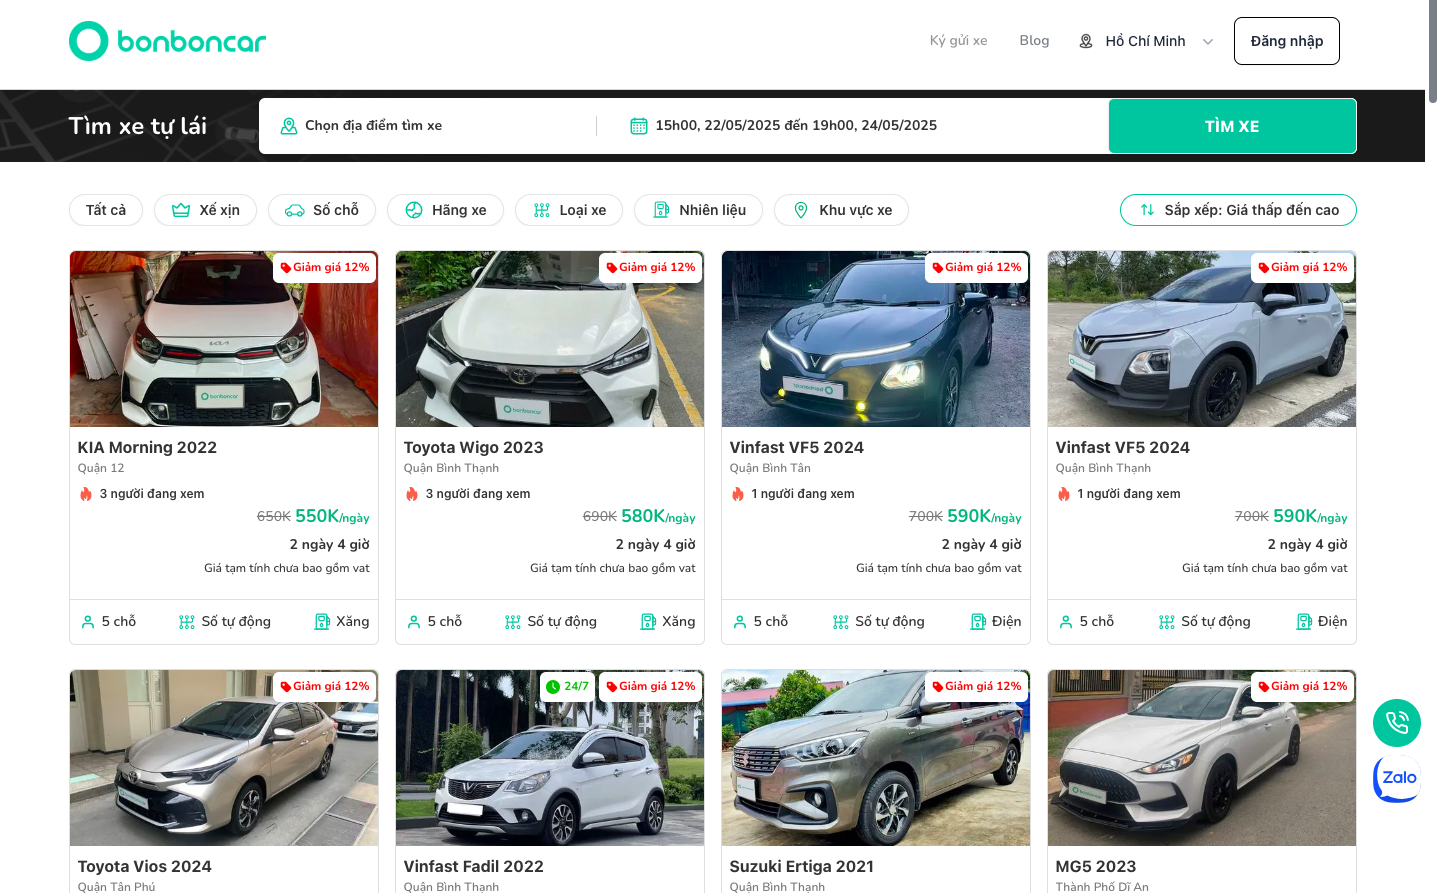Click the charging icon beside Điện on VF5 Bình Thạnh
1440x893 pixels.
[x=1304, y=622]
